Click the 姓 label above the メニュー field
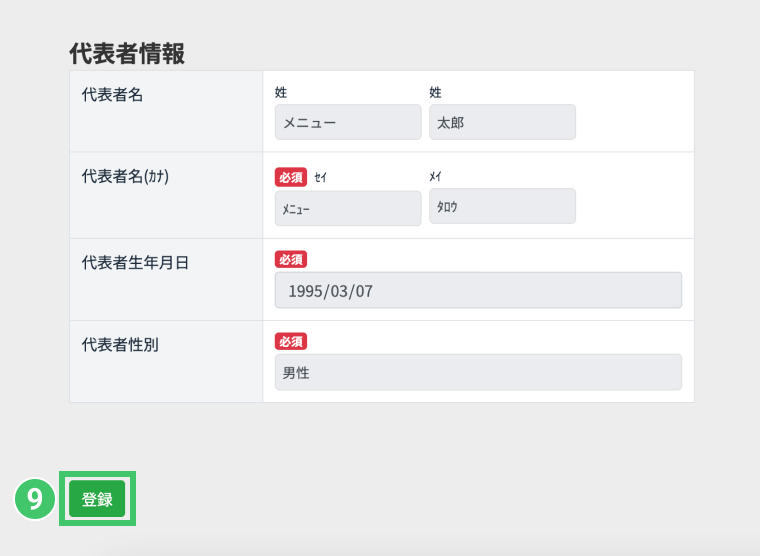The image size is (760, 556). click(x=281, y=92)
